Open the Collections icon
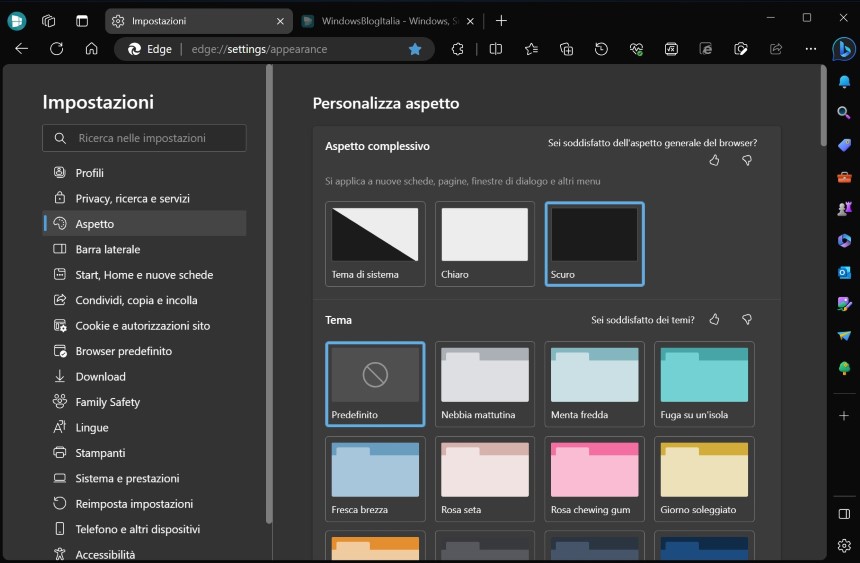The image size is (860, 563). [566, 49]
